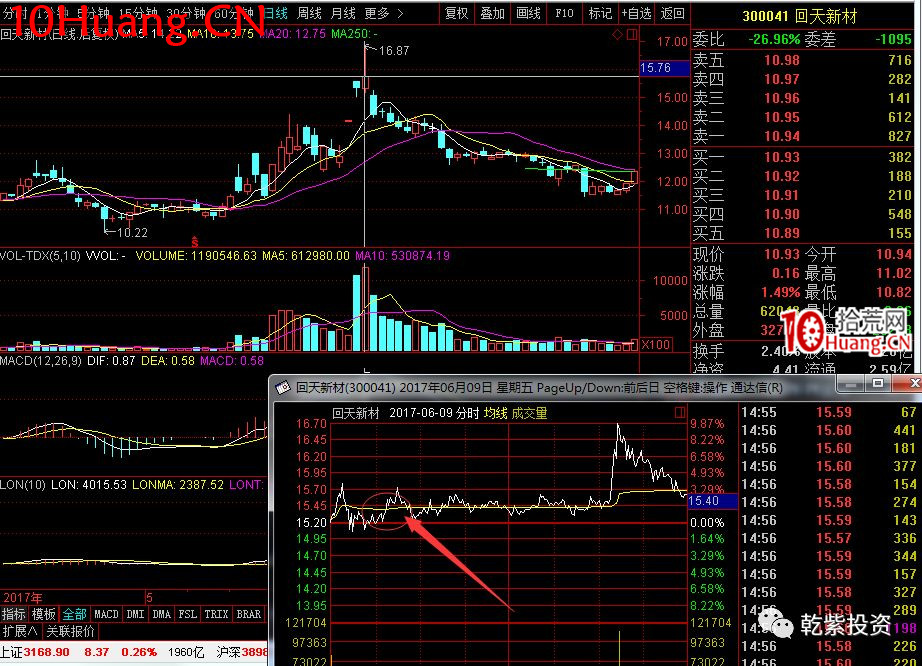Click the LON(10) indicator label
This screenshot has width=922, height=666.
23,485
